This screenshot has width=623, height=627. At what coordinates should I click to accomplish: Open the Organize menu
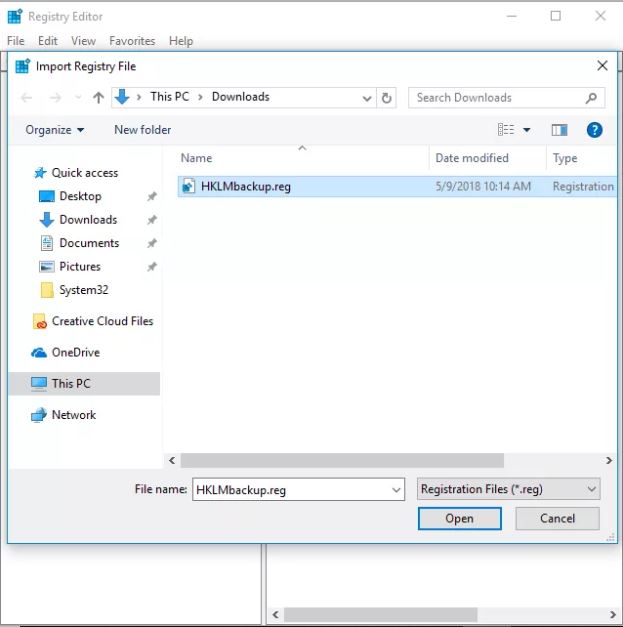pyautogui.click(x=55, y=130)
